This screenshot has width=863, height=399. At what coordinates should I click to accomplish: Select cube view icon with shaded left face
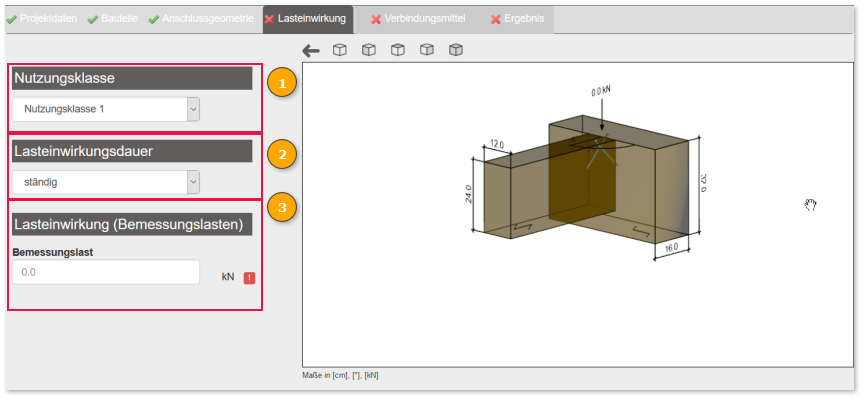pyautogui.click(x=369, y=50)
